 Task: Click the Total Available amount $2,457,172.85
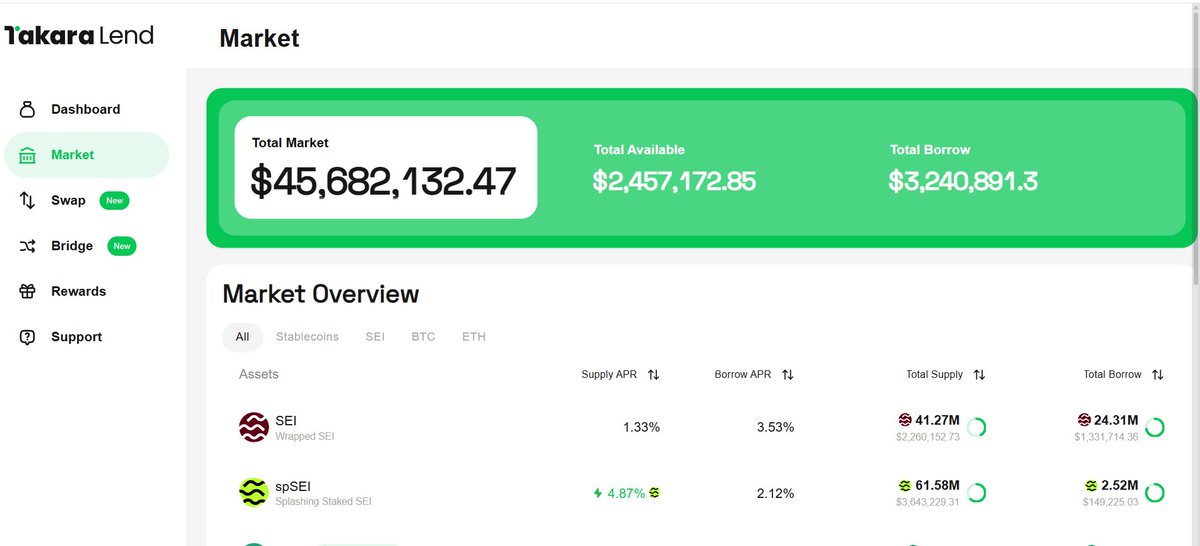tap(674, 181)
